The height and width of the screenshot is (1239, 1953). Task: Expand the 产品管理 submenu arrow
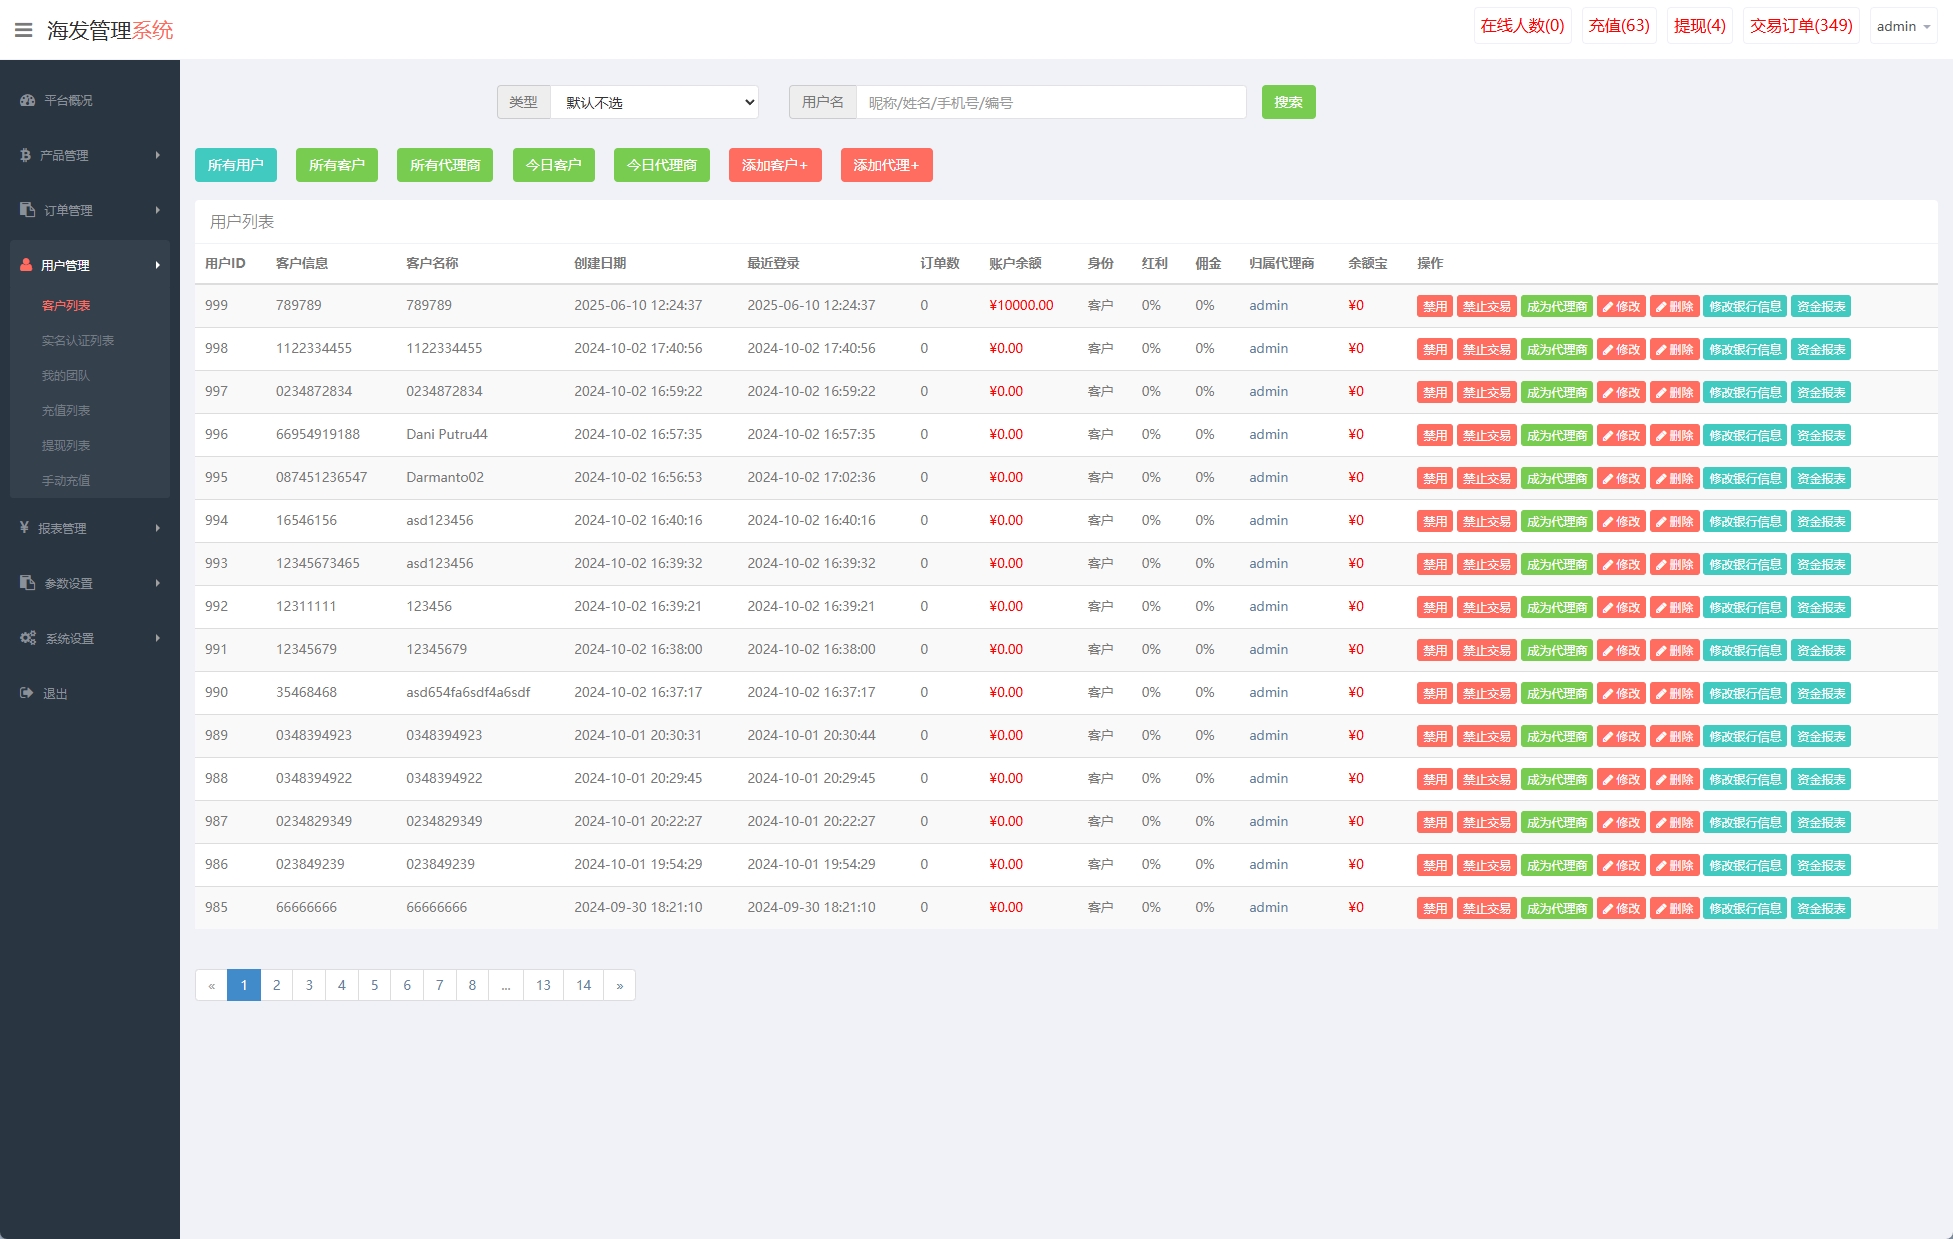click(157, 155)
